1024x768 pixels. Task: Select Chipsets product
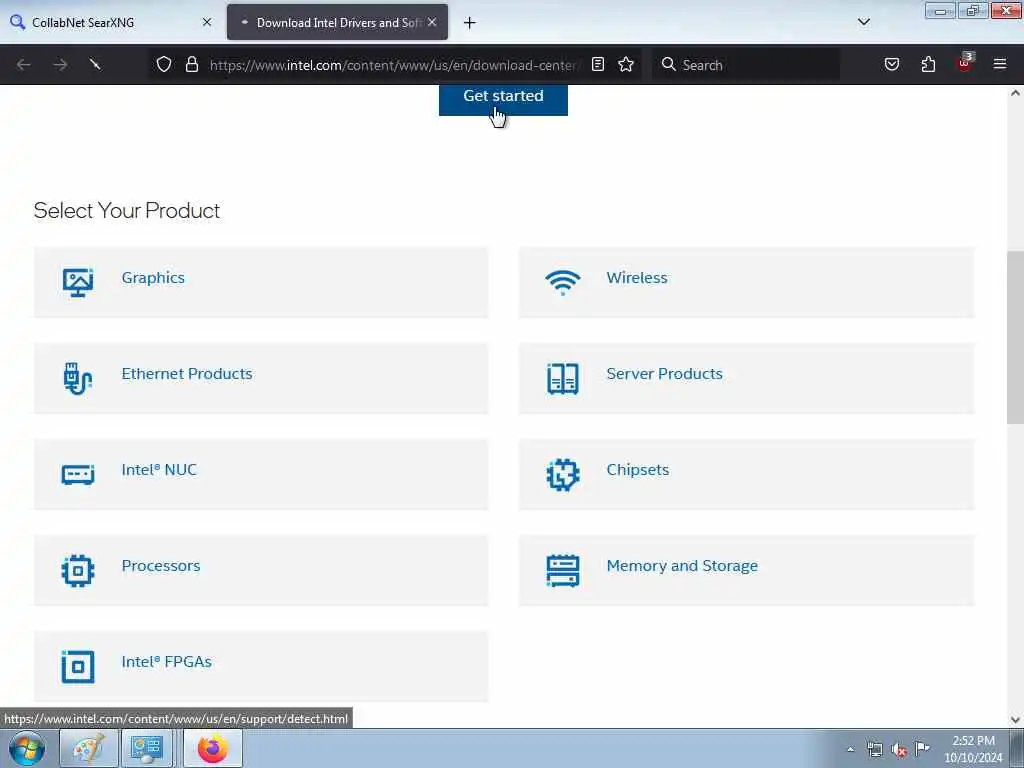coord(637,470)
